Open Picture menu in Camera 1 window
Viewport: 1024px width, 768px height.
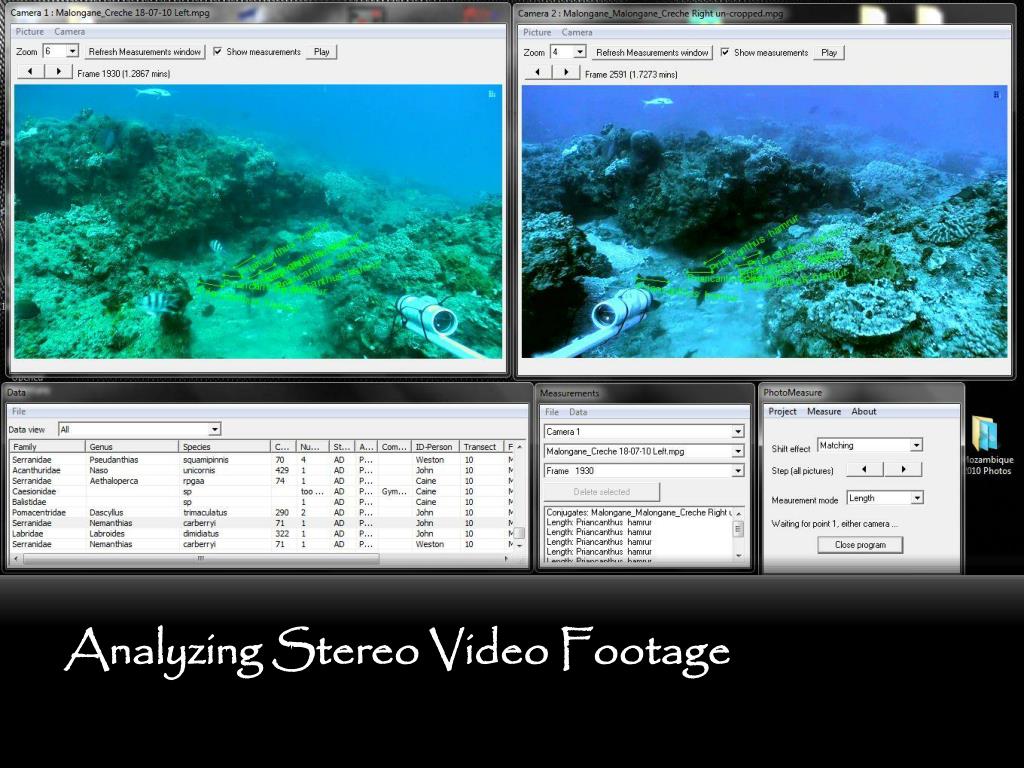tap(29, 31)
